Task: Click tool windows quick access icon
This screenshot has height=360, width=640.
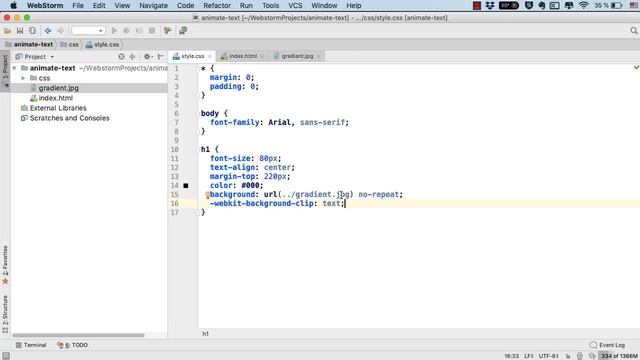Action: [x=5, y=356]
